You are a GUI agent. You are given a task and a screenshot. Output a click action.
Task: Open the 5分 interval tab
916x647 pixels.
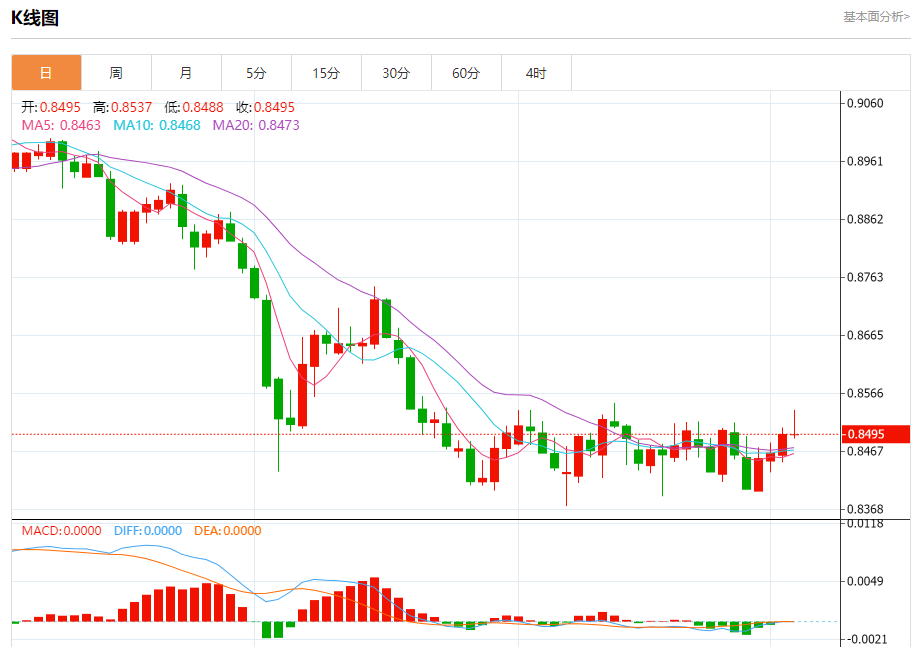[256, 73]
